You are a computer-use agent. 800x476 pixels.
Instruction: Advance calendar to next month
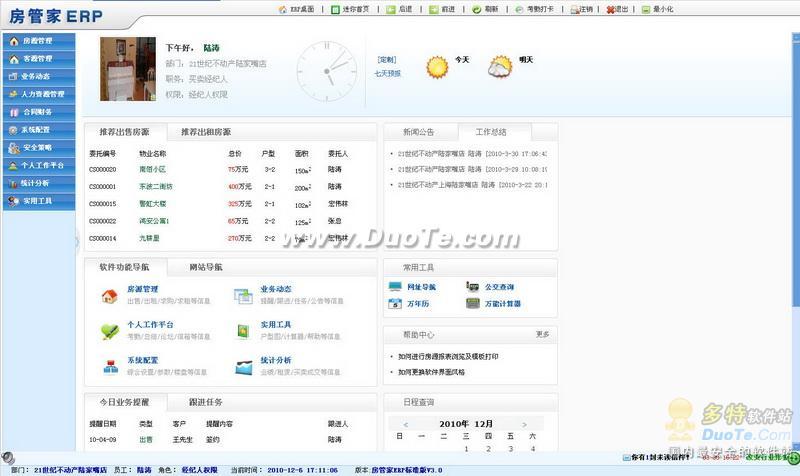tap(524, 424)
